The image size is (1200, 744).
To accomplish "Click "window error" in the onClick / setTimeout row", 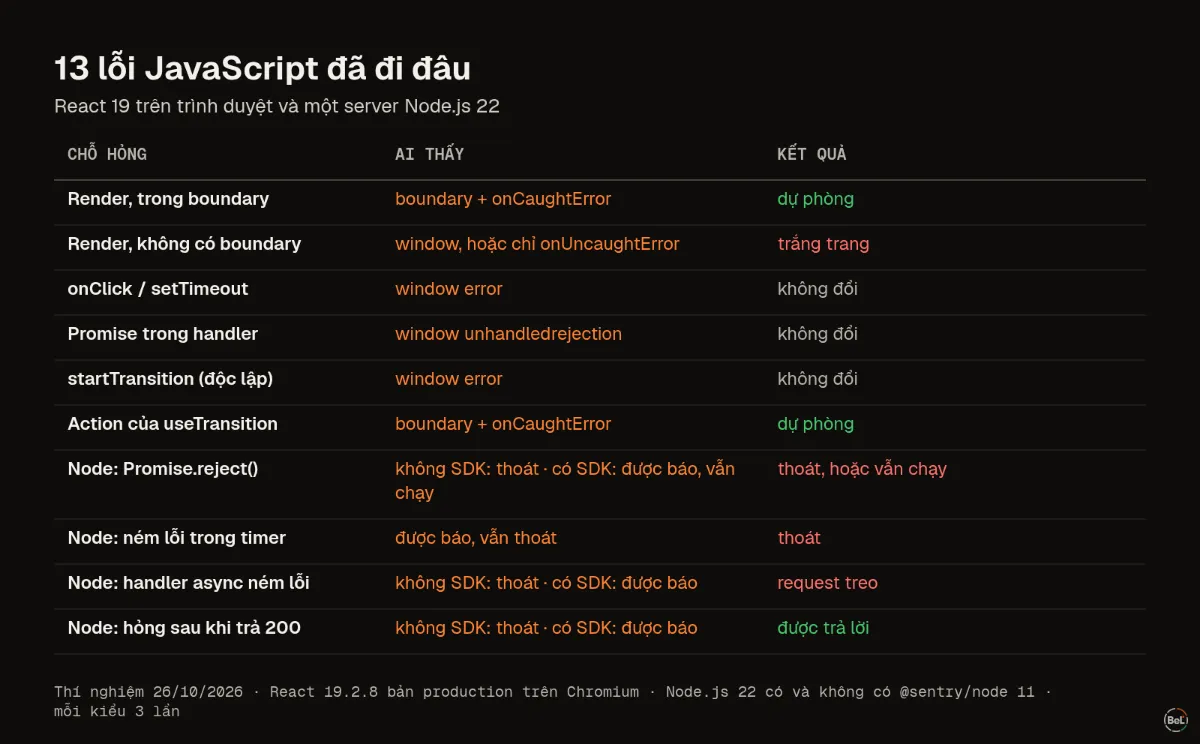I will [x=449, y=289].
